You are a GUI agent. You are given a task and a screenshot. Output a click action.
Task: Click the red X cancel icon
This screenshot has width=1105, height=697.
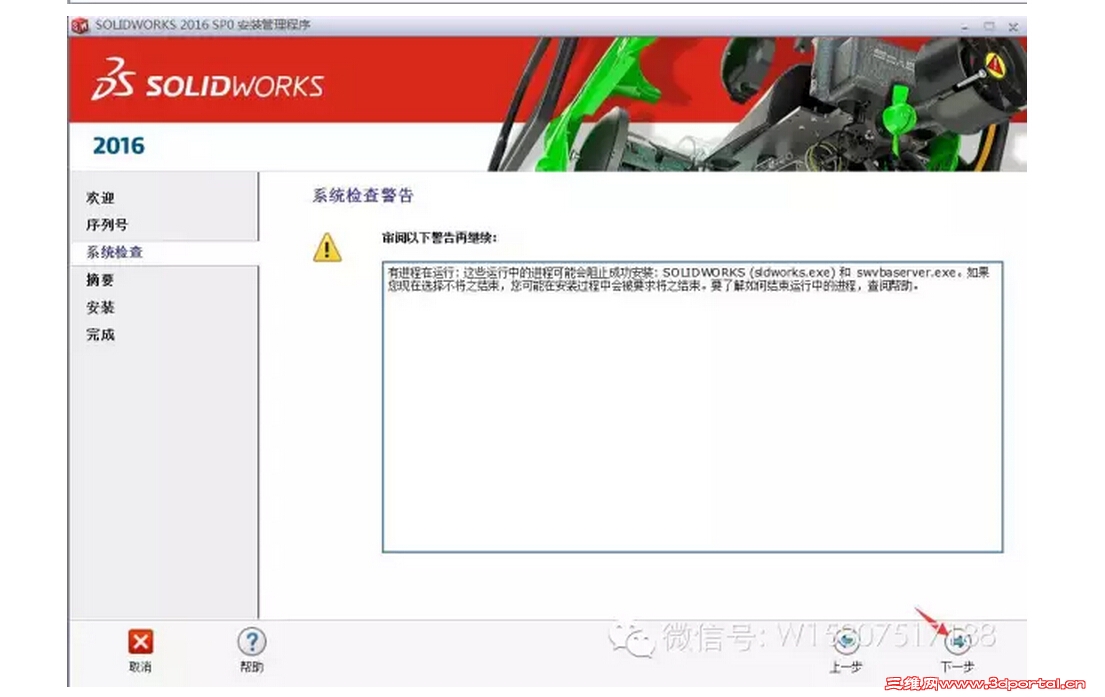pyautogui.click(x=140, y=642)
